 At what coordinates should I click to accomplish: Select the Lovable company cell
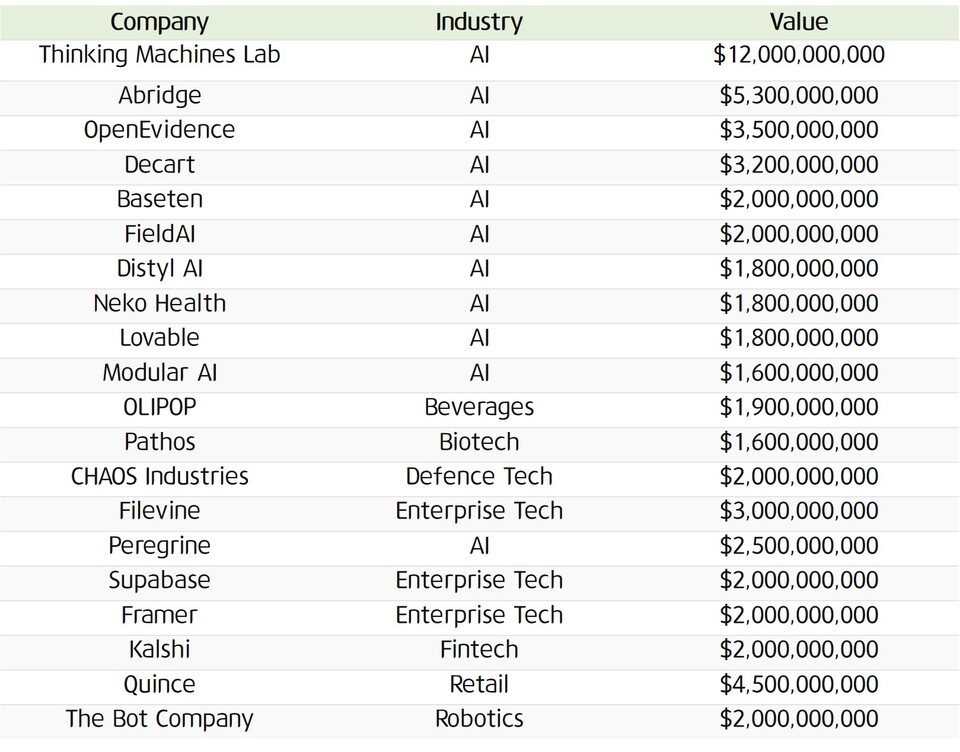(x=160, y=338)
